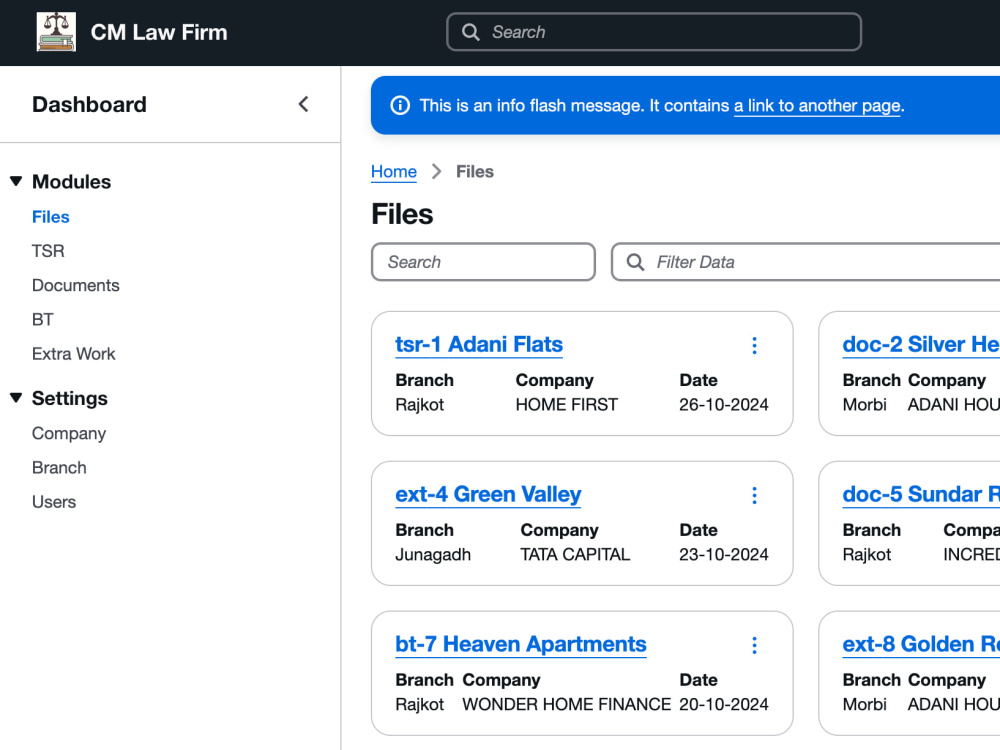Image resolution: width=1000 pixels, height=750 pixels.
Task: Click the Files breadcrumb text
Action: tap(474, 172)
